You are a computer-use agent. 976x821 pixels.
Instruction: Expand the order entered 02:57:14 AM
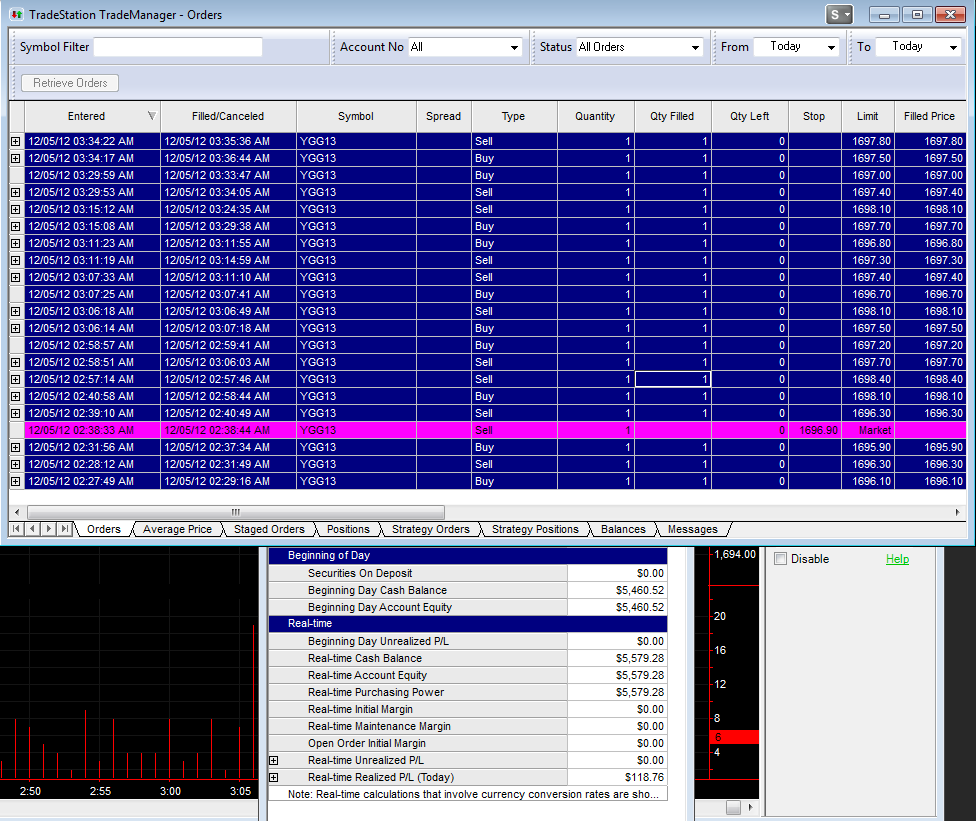click(16, 379)
